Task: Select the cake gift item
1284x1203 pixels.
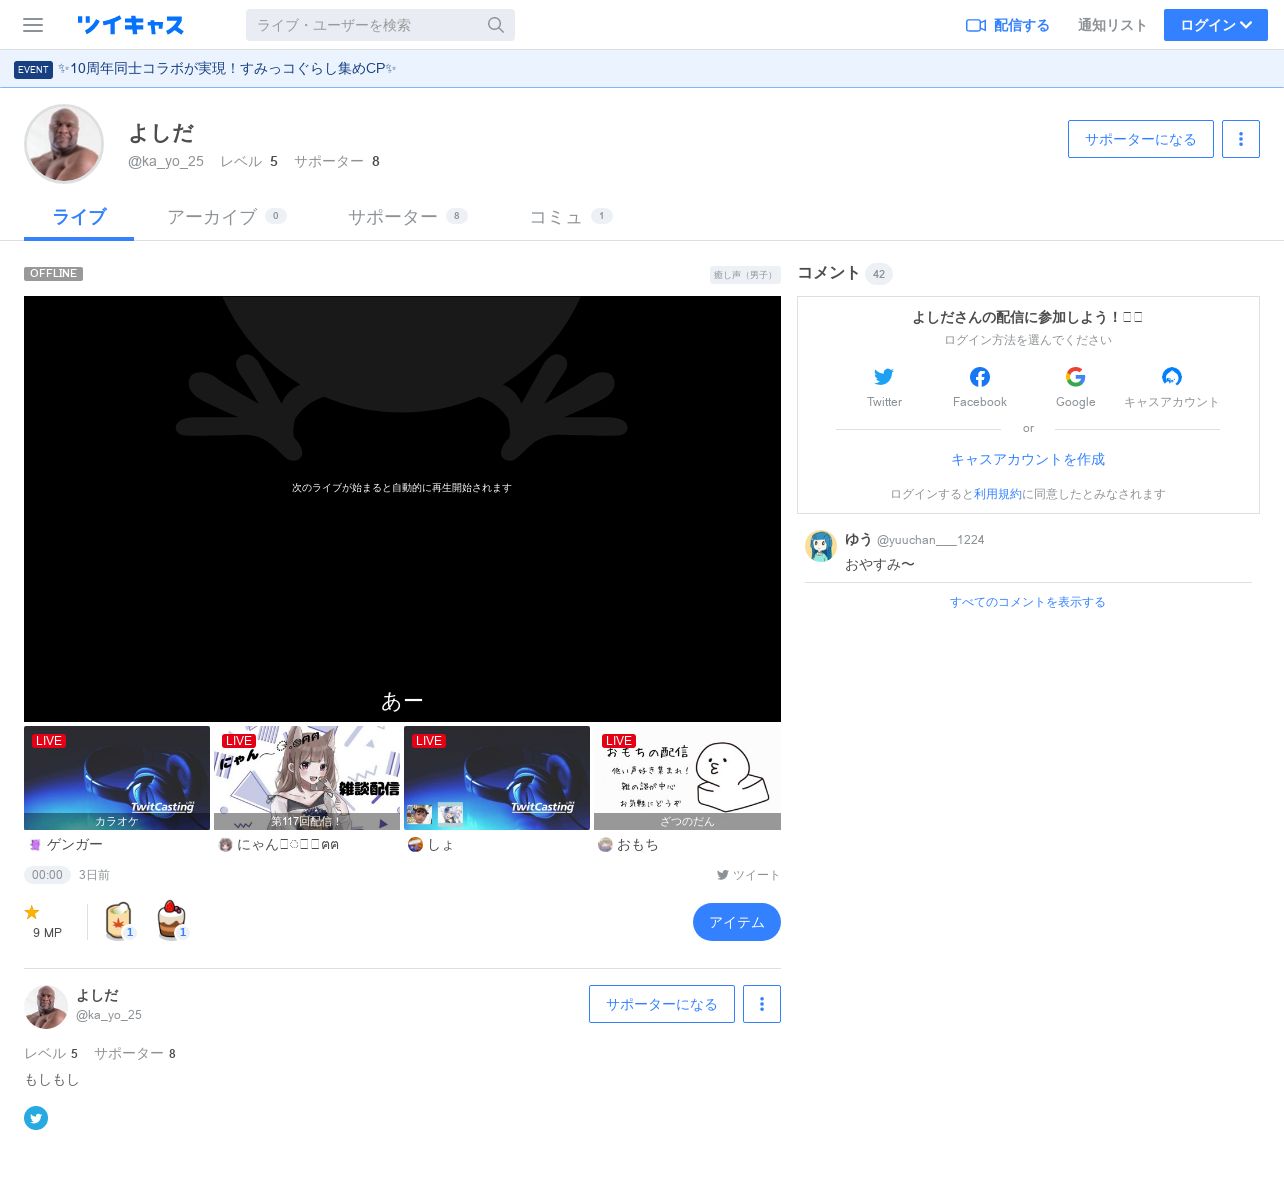Action: 172,920
